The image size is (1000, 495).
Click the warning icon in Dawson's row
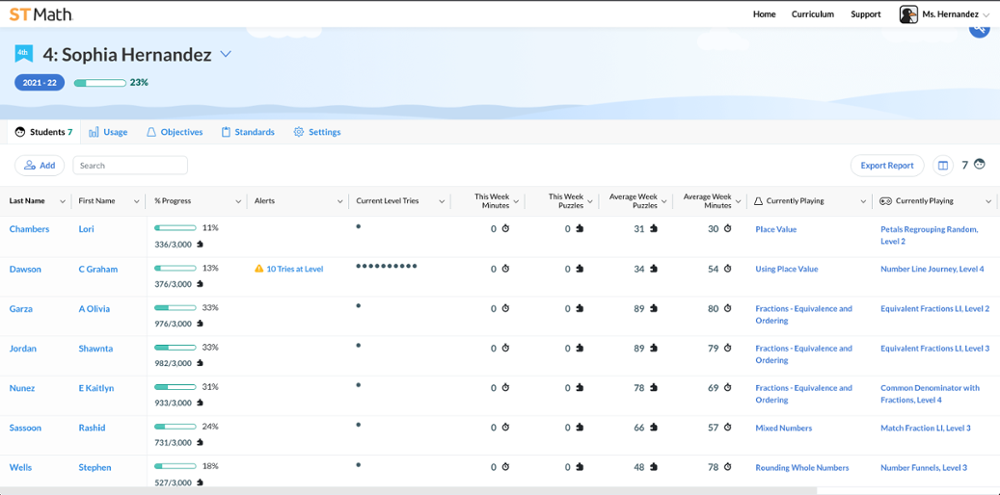pyautogui.click(x=259, y=269)
